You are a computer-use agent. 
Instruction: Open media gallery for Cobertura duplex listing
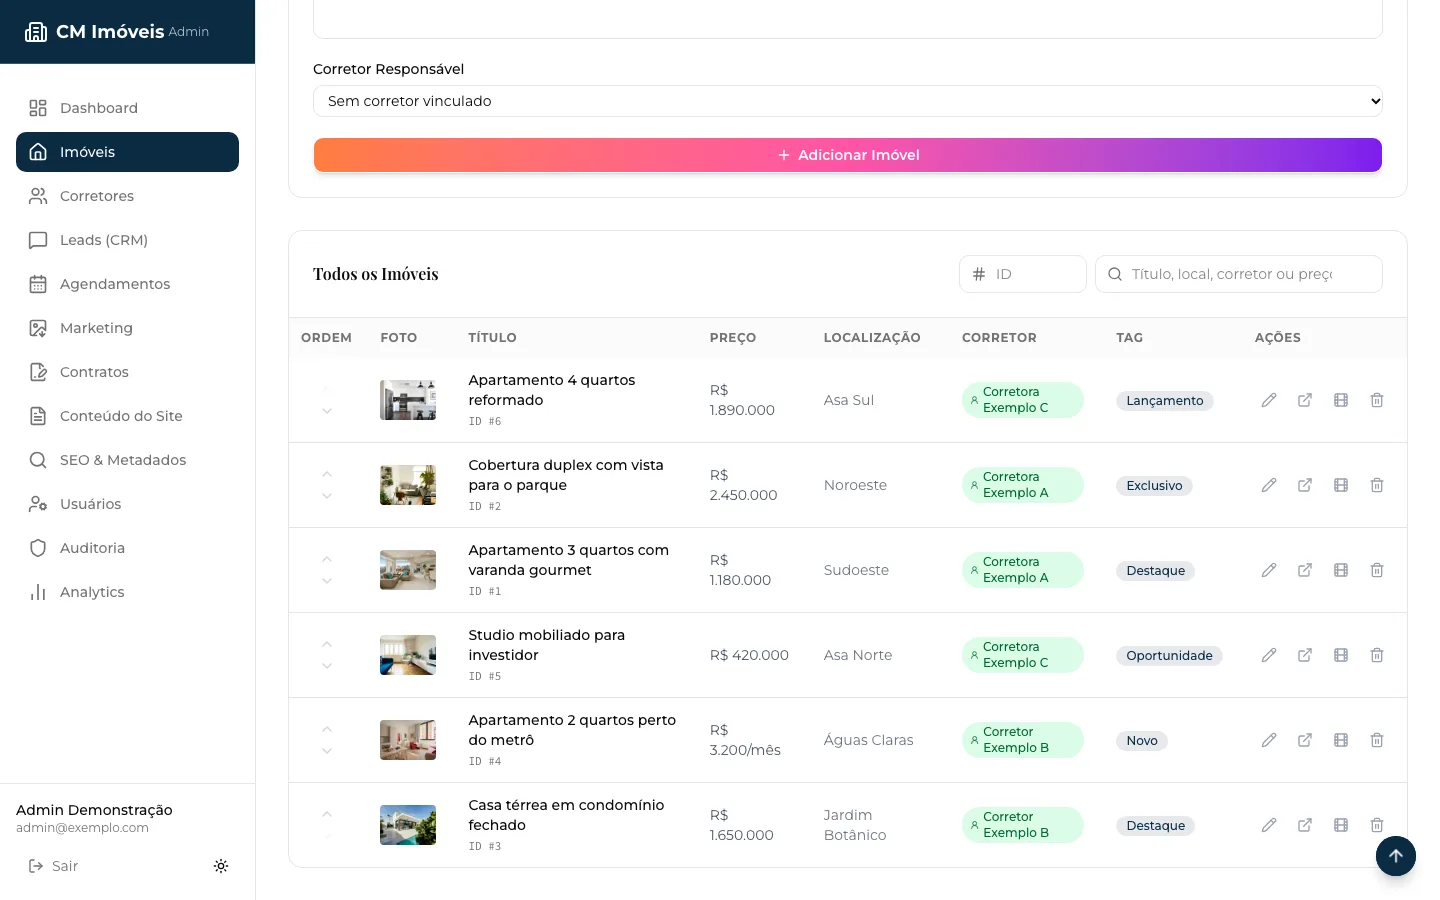(1341, 485)
